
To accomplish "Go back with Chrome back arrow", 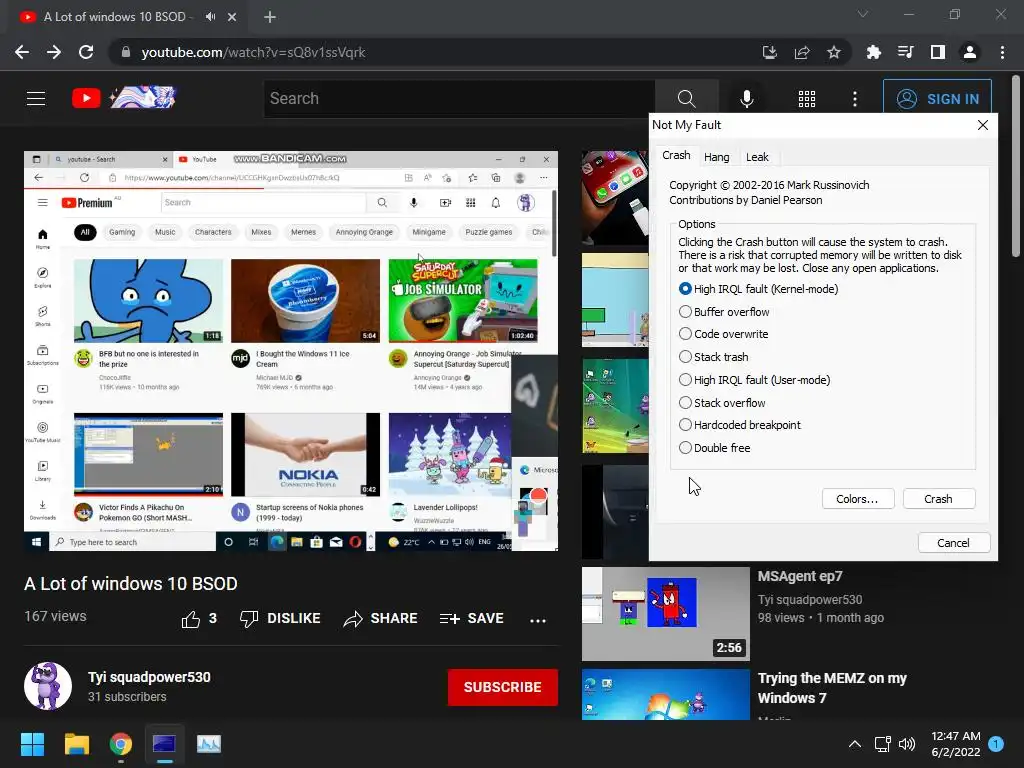I will click(22, 52).
